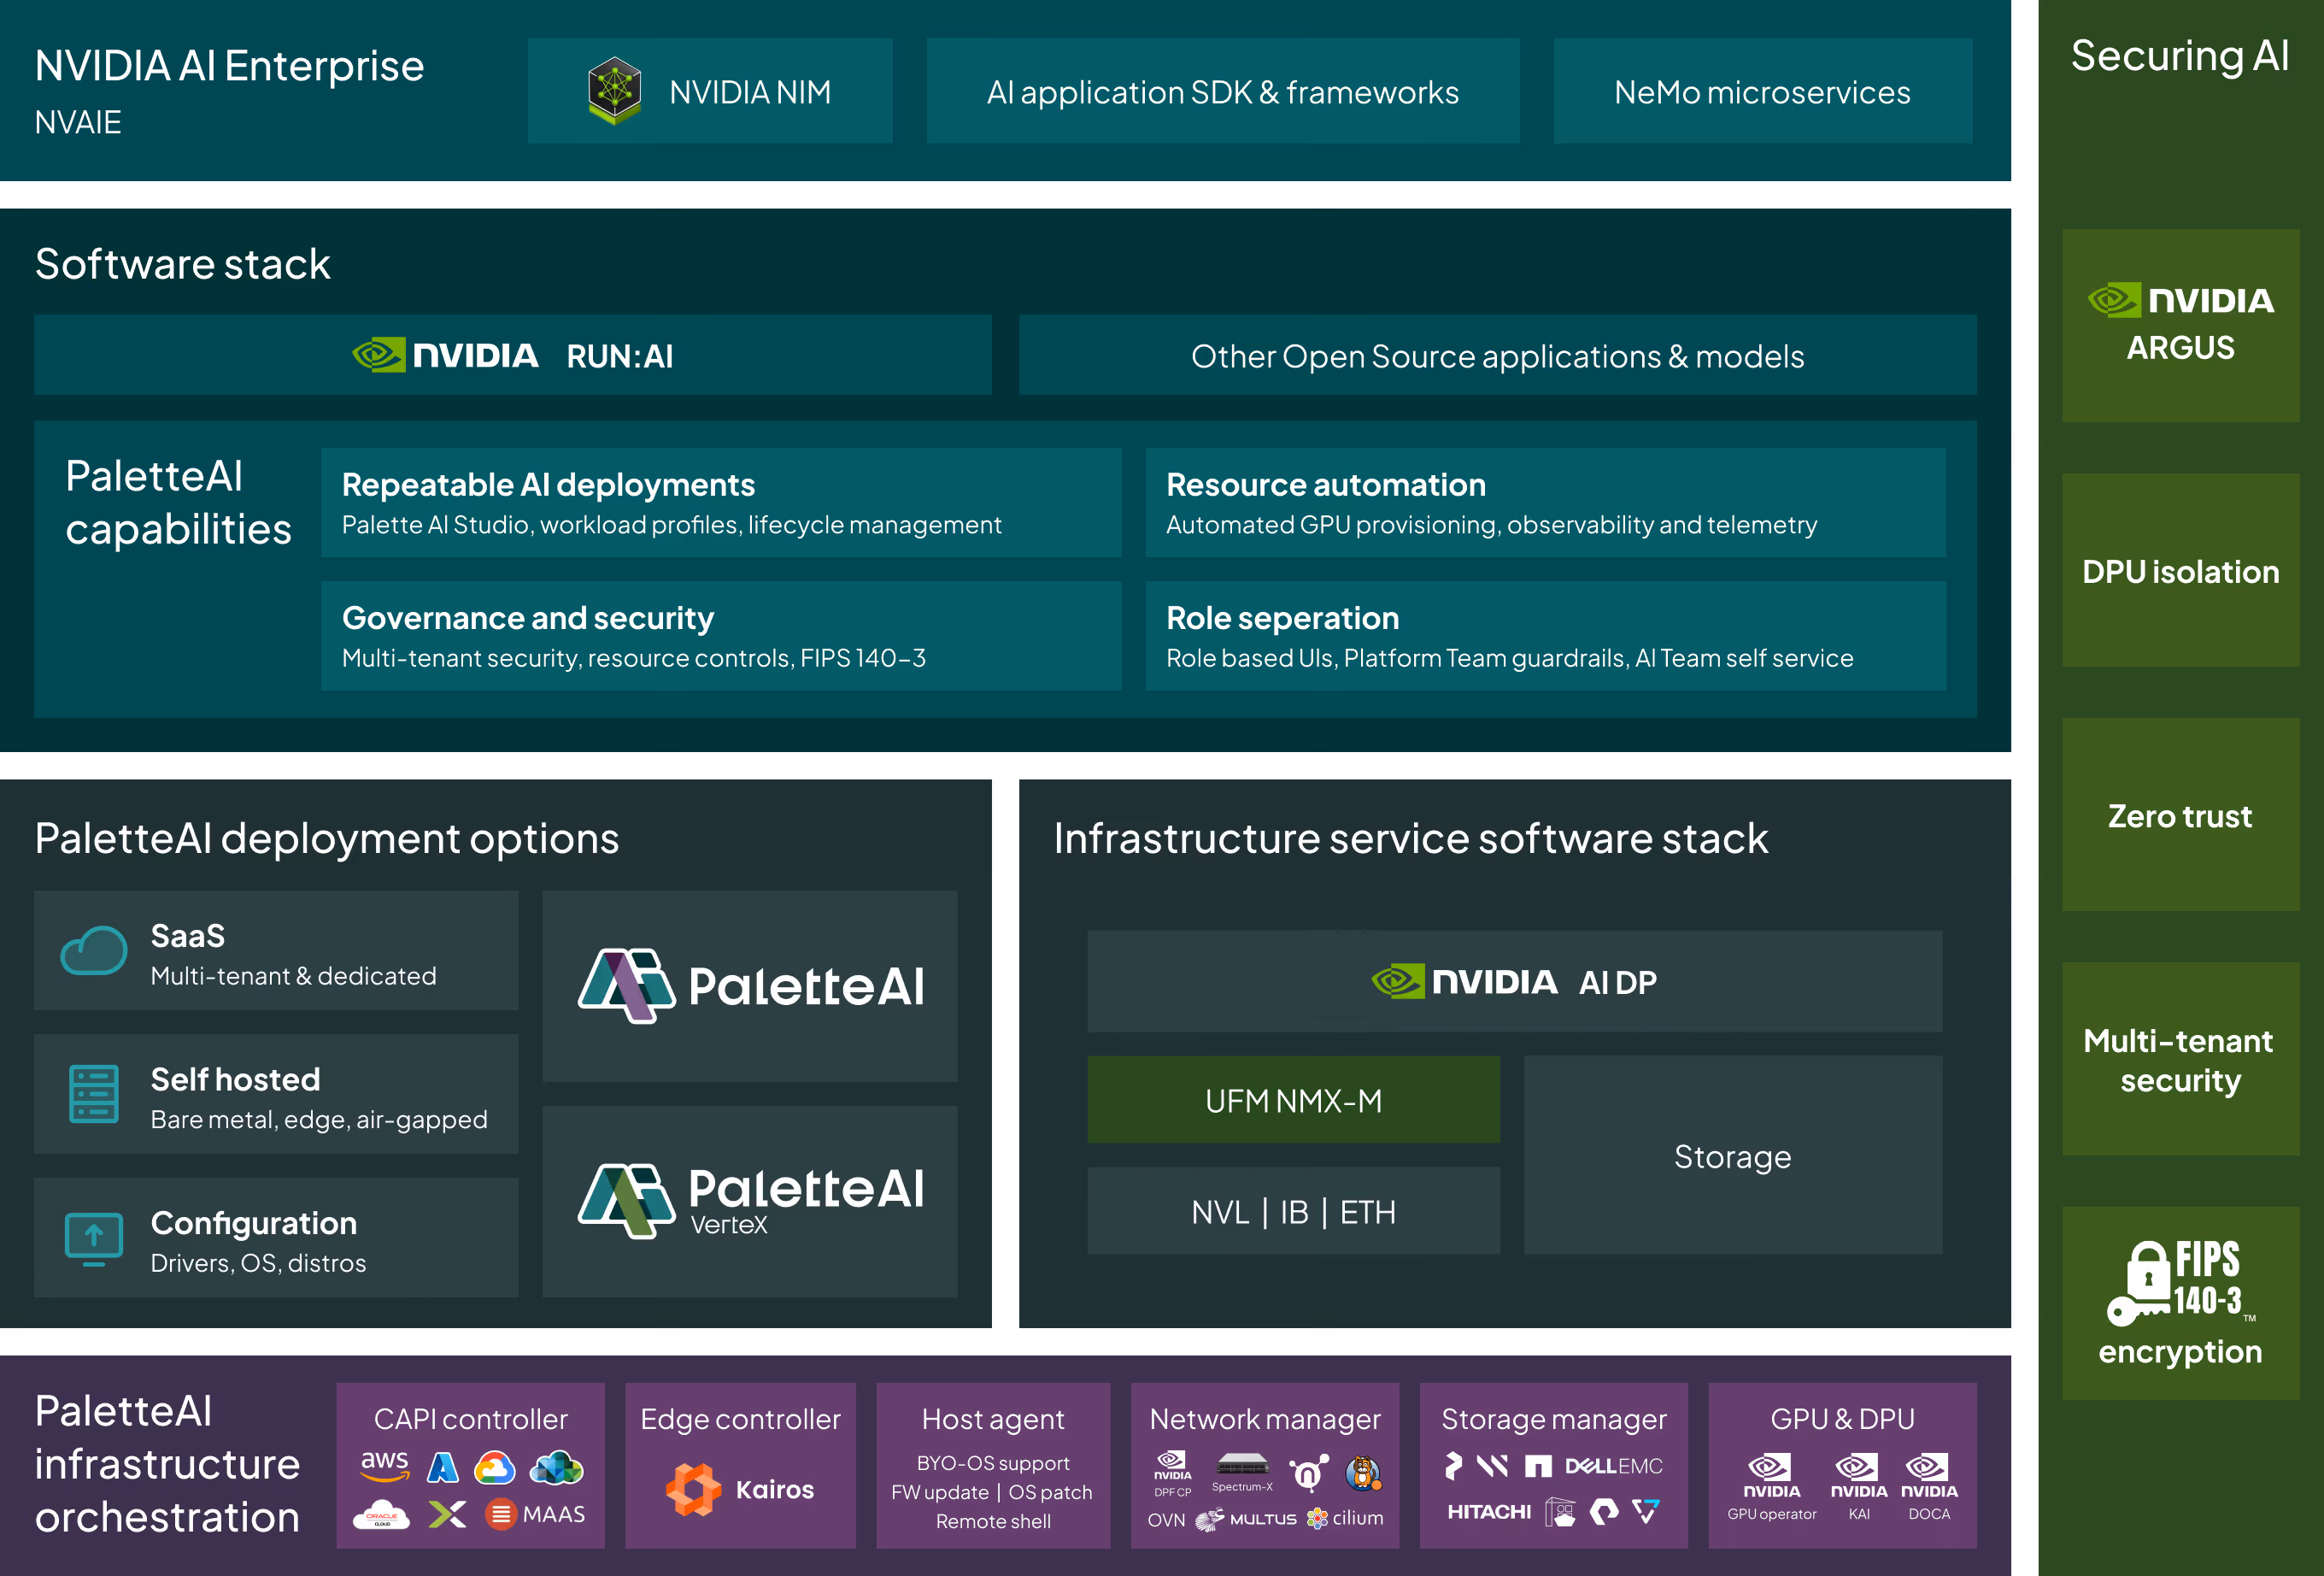Click the GPU & DPU title
The image size is (2324, 1576).
(1842, 1419)
